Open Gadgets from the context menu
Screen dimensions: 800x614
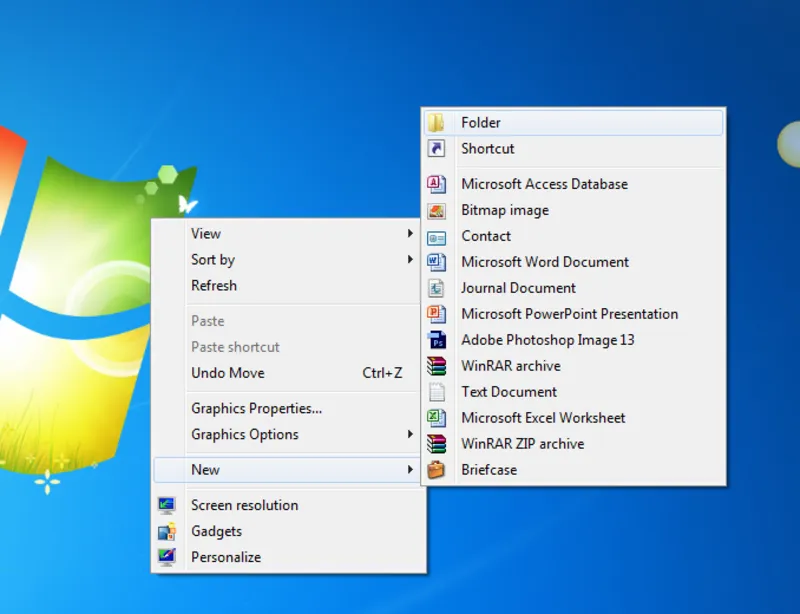pyautogui.click(x=288, y=531)
